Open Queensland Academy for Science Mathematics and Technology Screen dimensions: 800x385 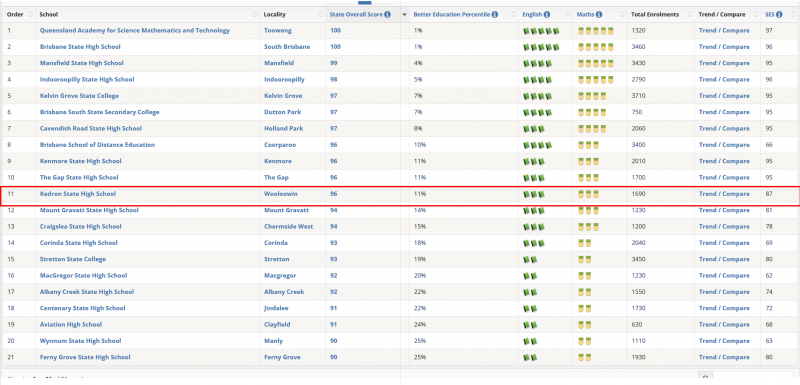coord(135,31)
